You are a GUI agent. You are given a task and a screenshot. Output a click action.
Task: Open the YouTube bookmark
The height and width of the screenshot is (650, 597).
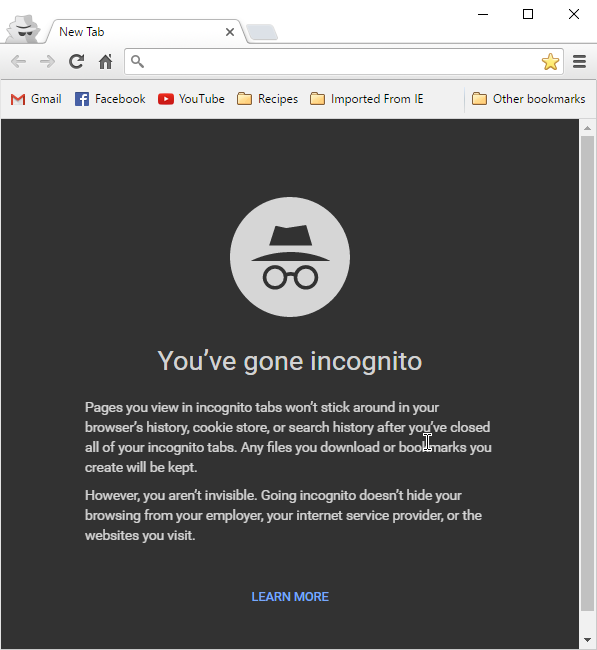(191, 99)
